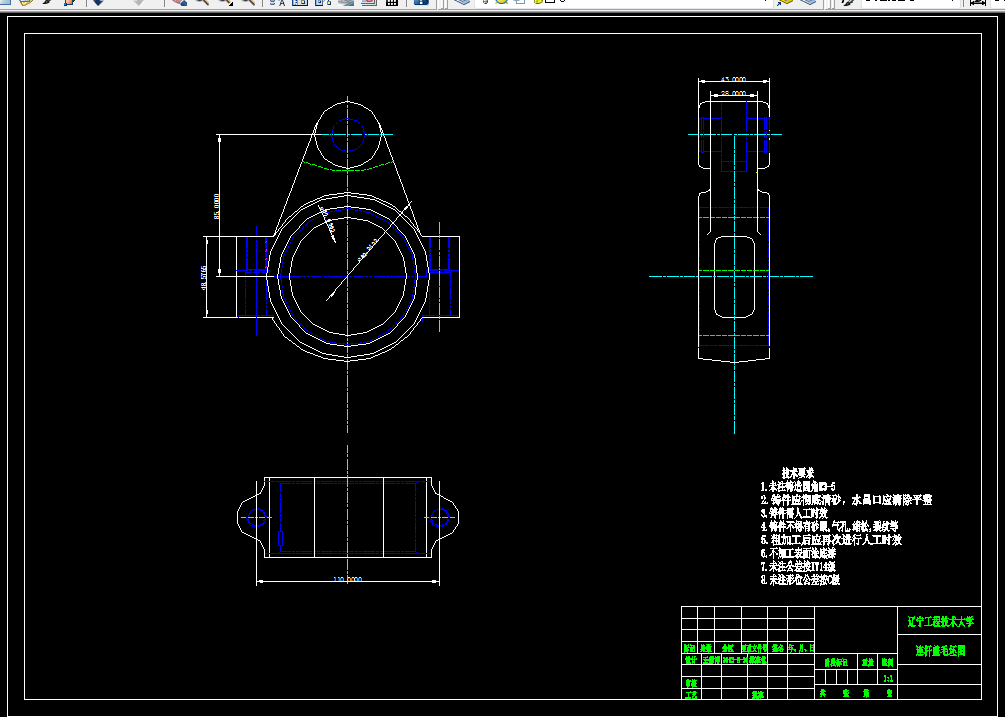Select the right blue hole circle in the bottom view
Image resolution: width=1005 pixels, height=717 pixels.
tap(440, 517)
